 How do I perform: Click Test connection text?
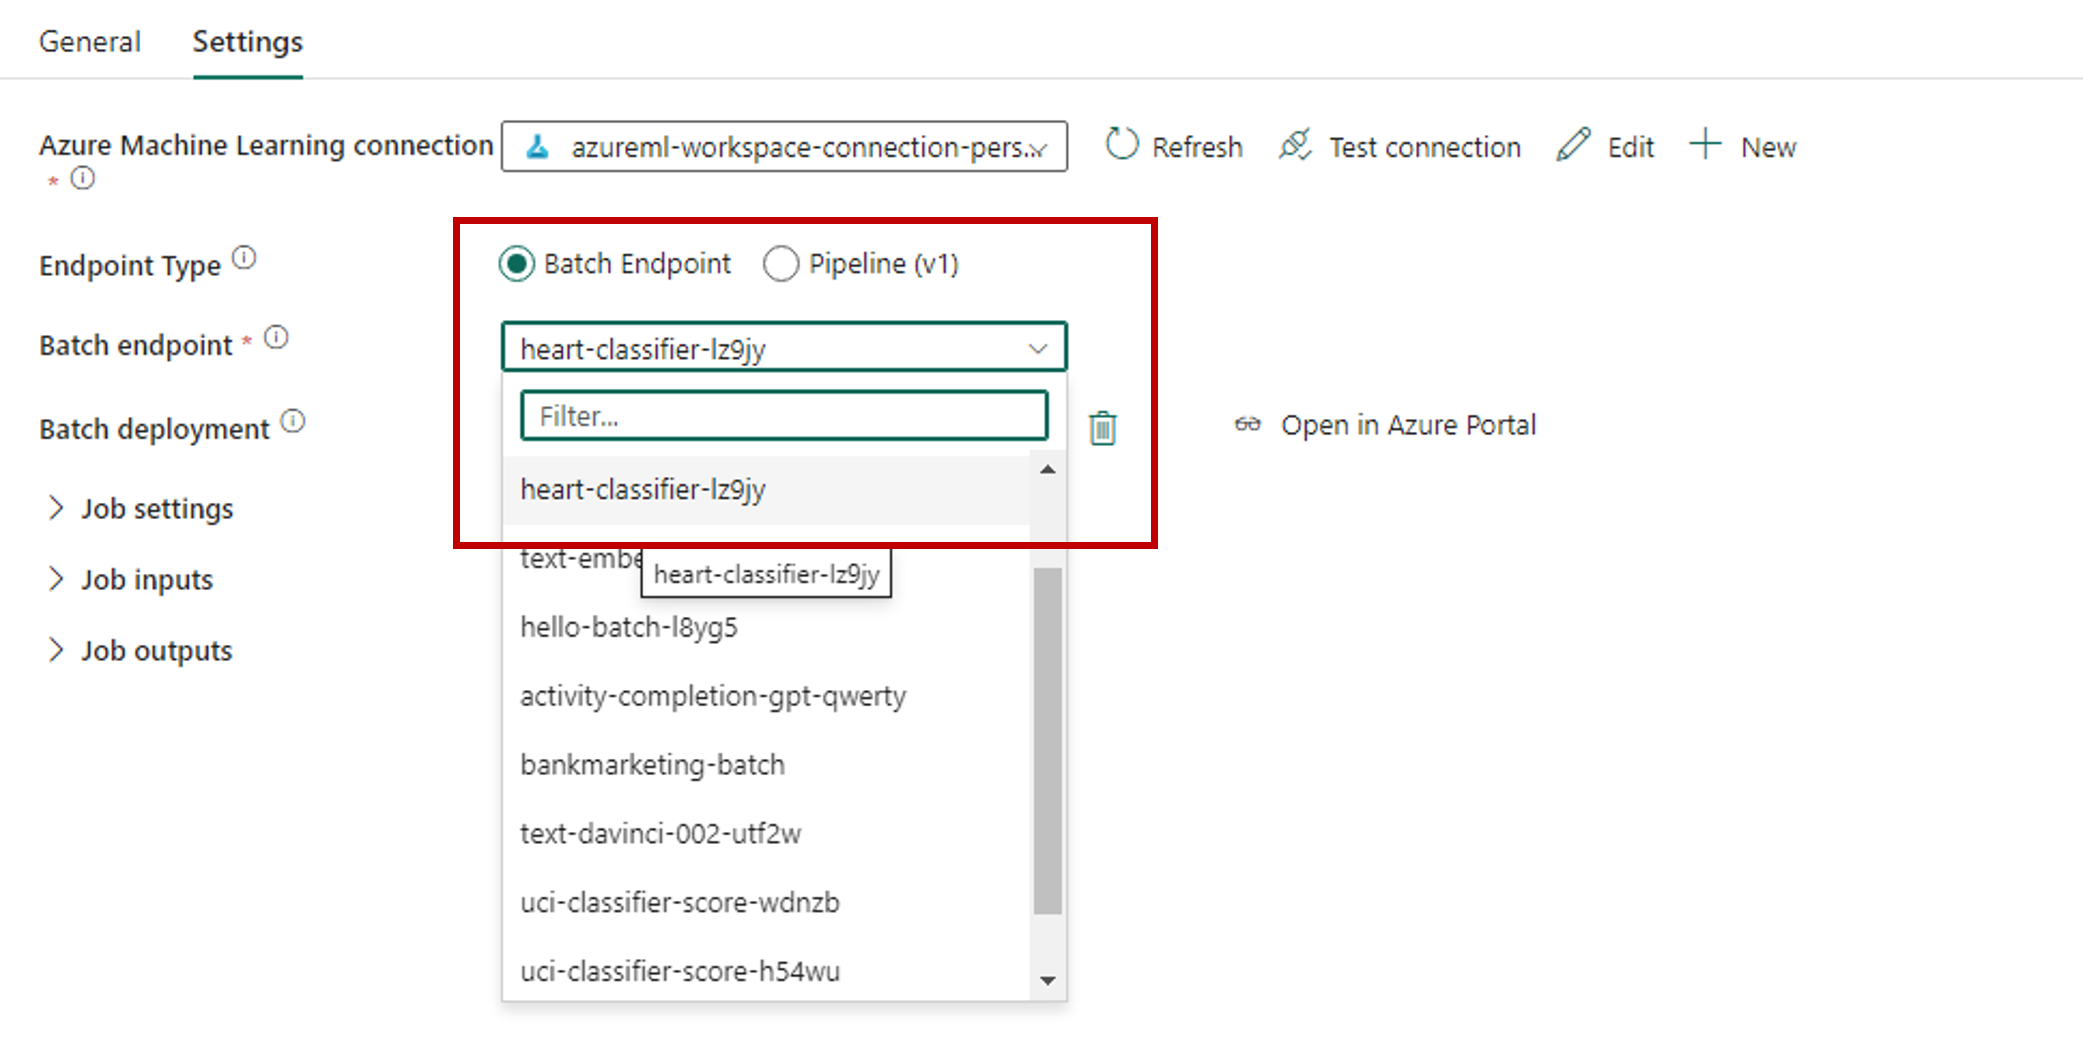[x=1425, y=147]
